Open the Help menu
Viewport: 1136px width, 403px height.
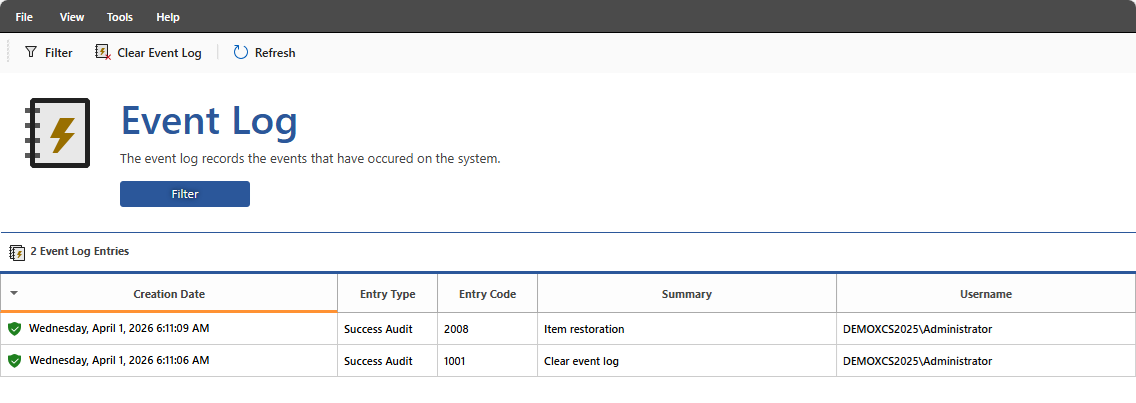tap(168, 17)
